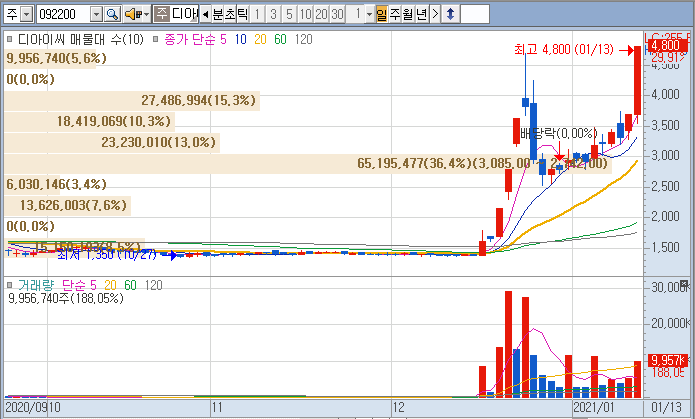695x419 pixels.
Task: Click the vertical up-down arrow icon
Action: point(450,14)
